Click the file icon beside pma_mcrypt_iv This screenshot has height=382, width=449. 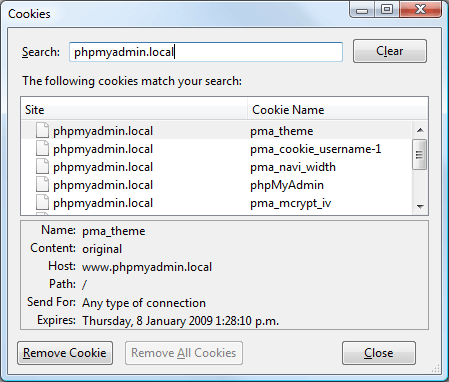point(42,202)
